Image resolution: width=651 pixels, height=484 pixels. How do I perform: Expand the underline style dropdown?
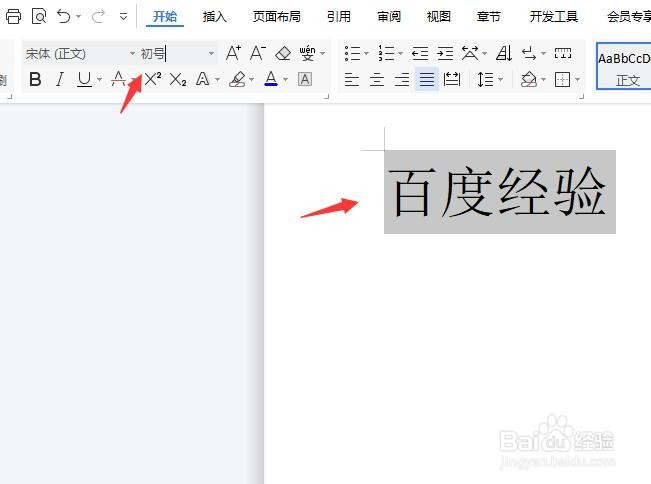click(99, 79)
